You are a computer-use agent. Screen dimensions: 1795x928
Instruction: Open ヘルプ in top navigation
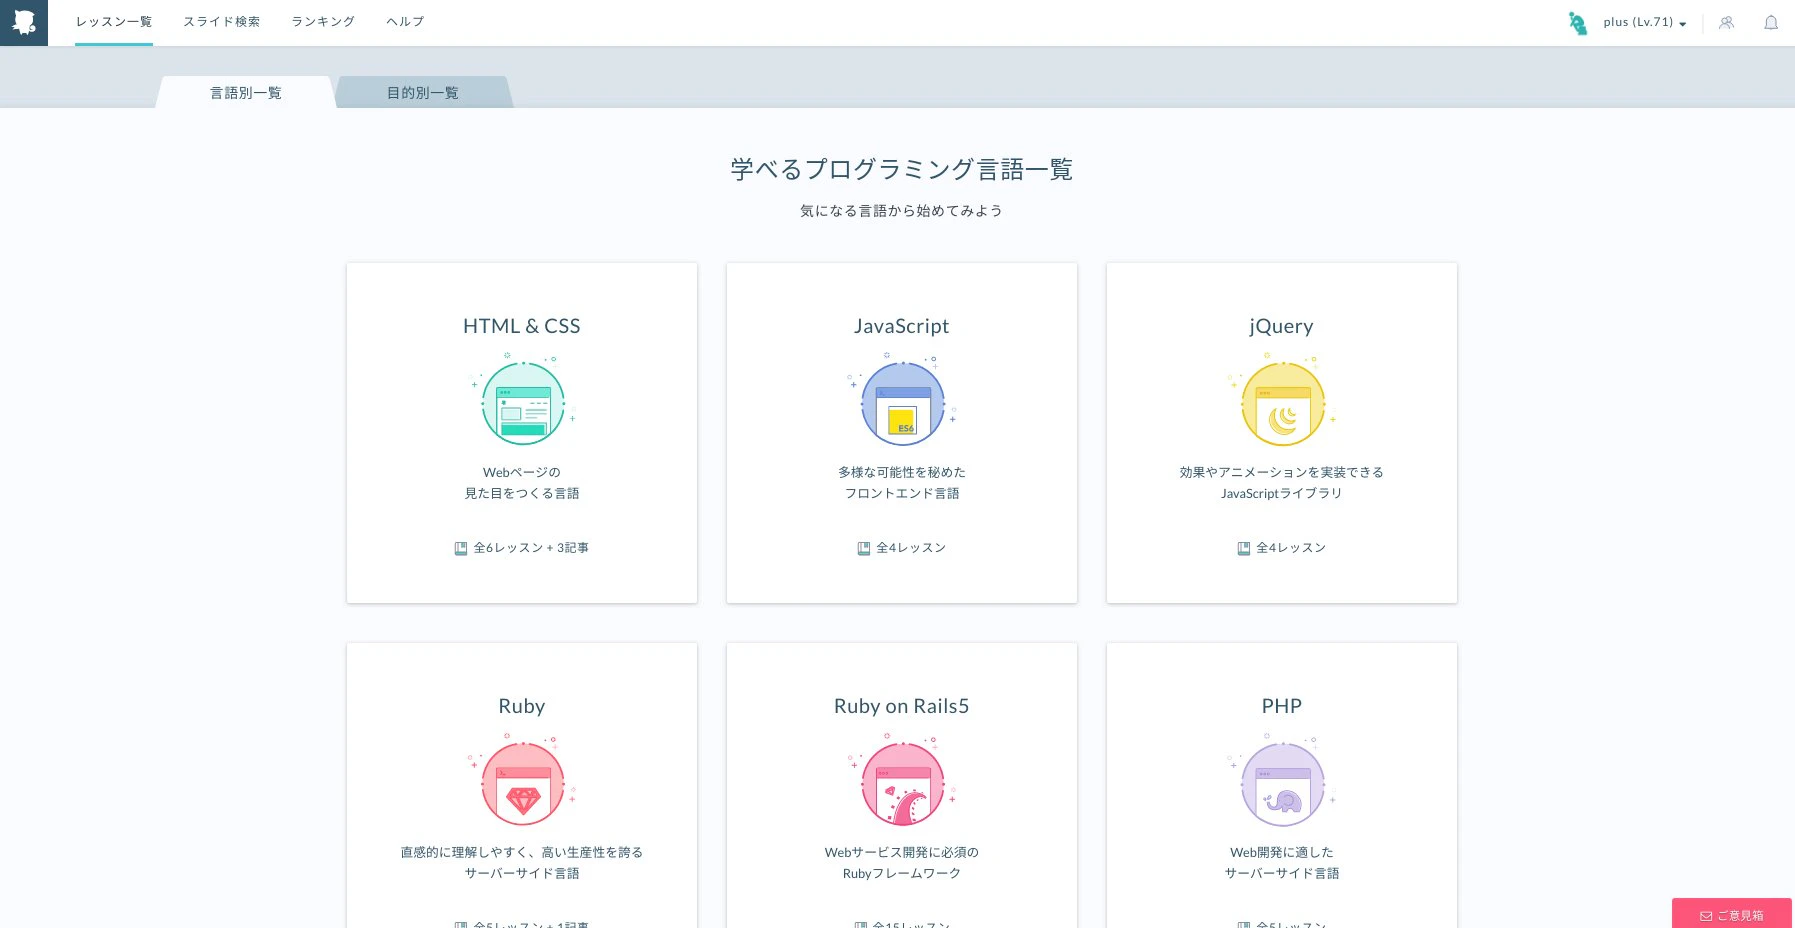(x=405, y=22)
